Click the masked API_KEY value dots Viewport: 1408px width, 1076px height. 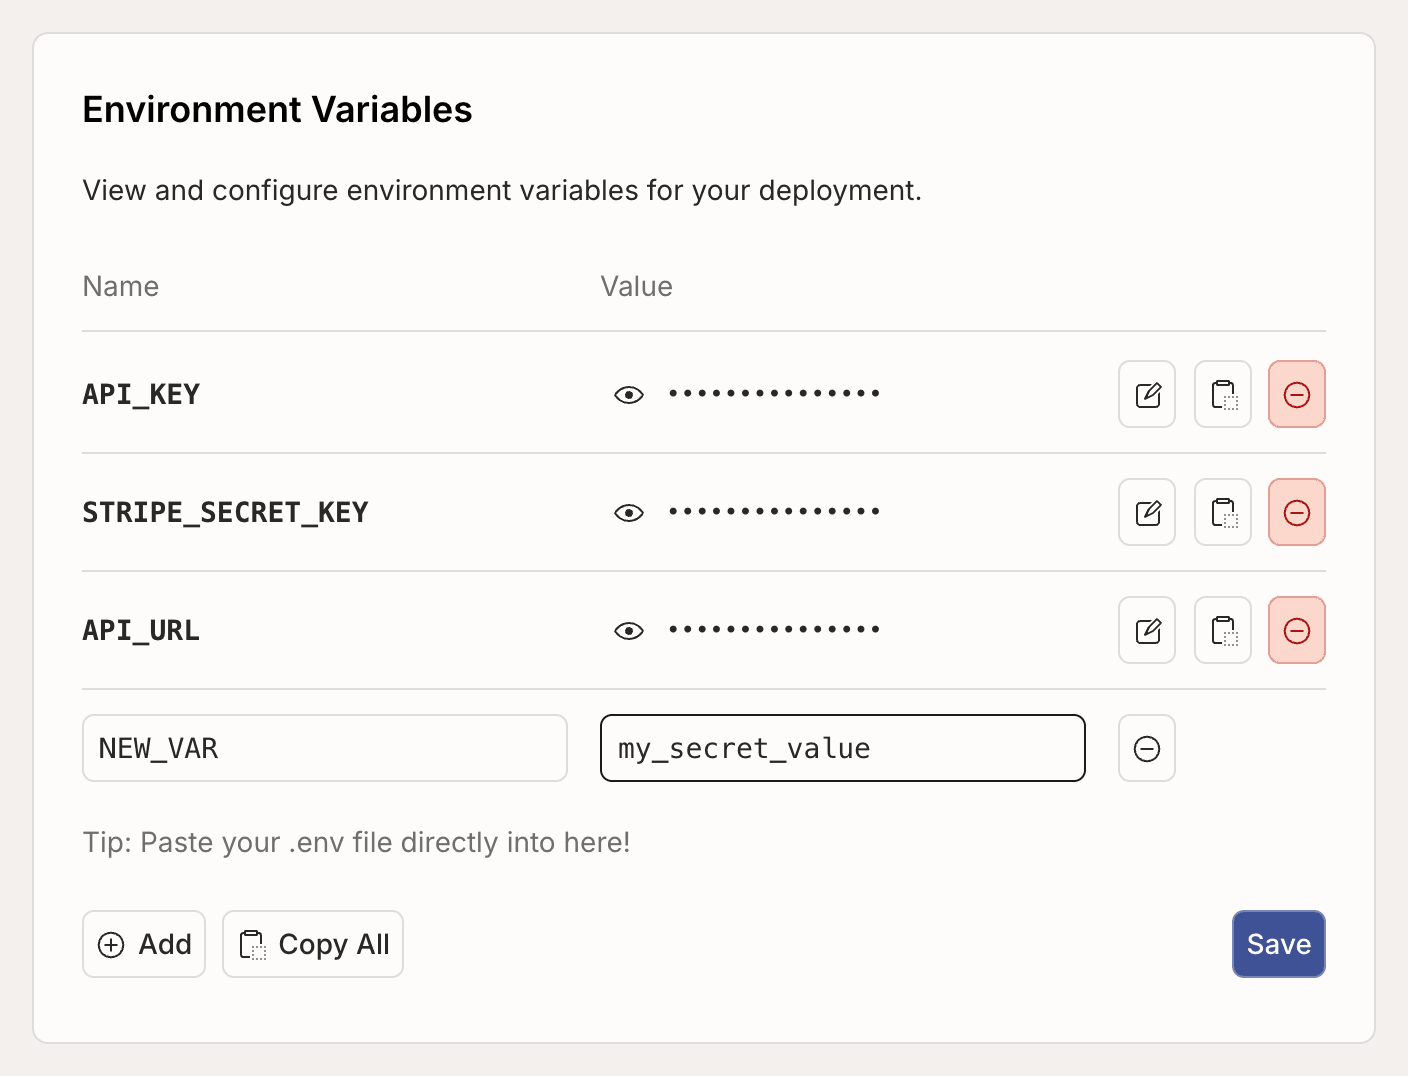(x=774, y=394)
